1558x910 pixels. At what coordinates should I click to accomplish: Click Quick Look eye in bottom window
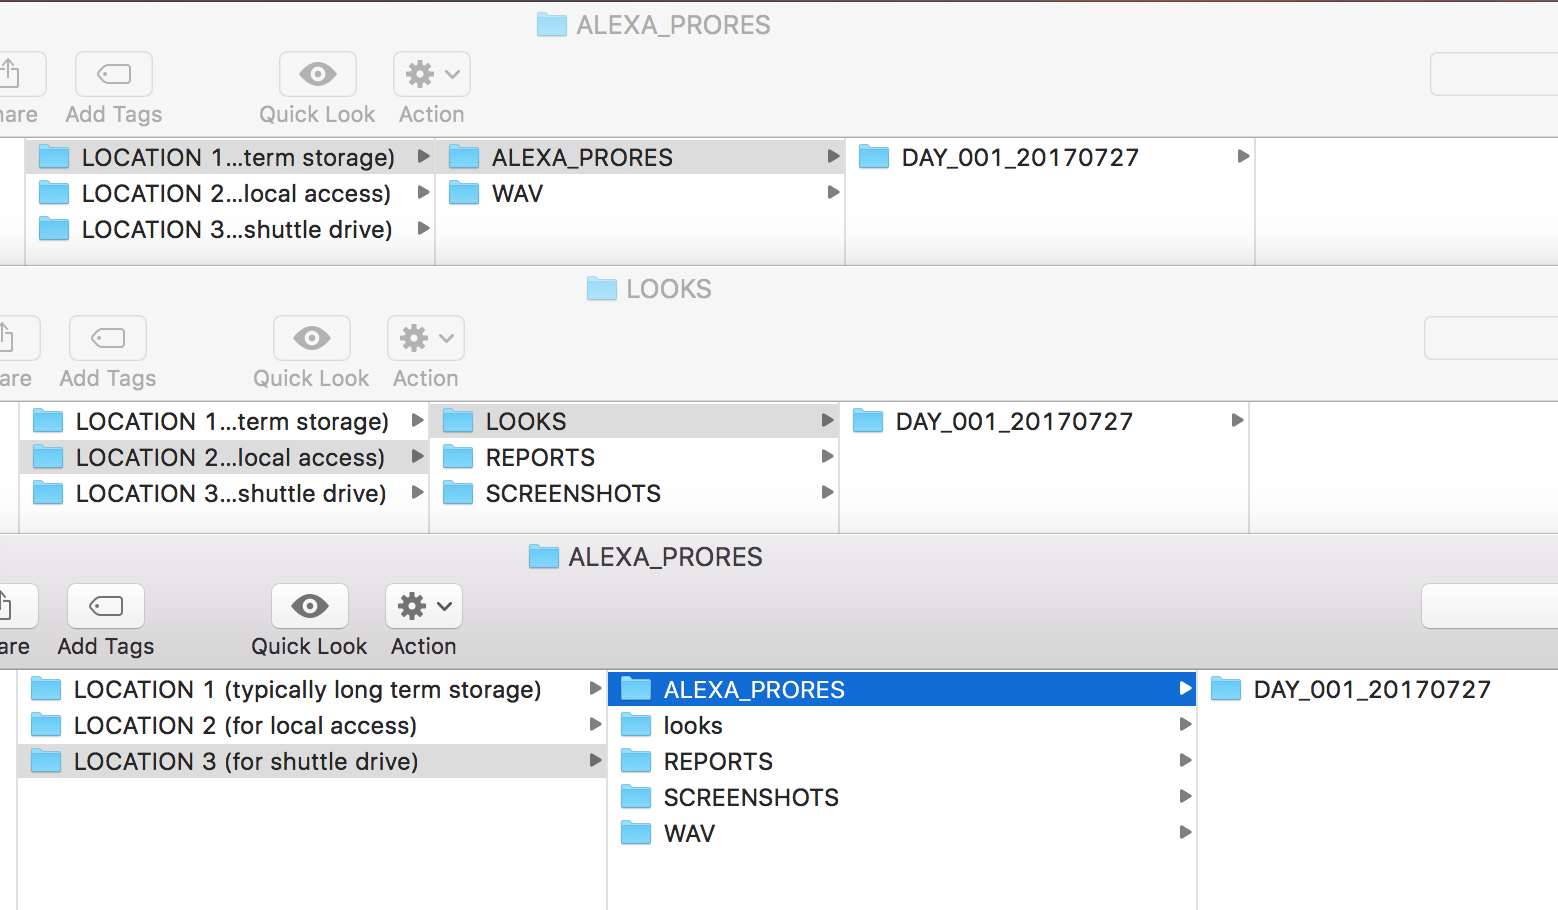pyautogui.click(x=309, y=607)
